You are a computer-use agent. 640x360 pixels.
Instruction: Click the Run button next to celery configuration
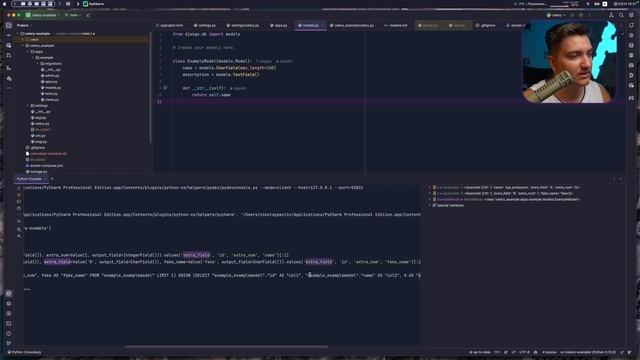click(573, 15)
